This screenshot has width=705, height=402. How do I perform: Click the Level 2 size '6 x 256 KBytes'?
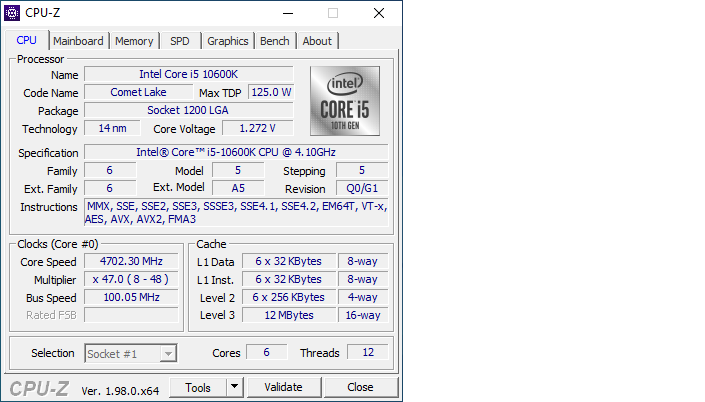[289, 297]
